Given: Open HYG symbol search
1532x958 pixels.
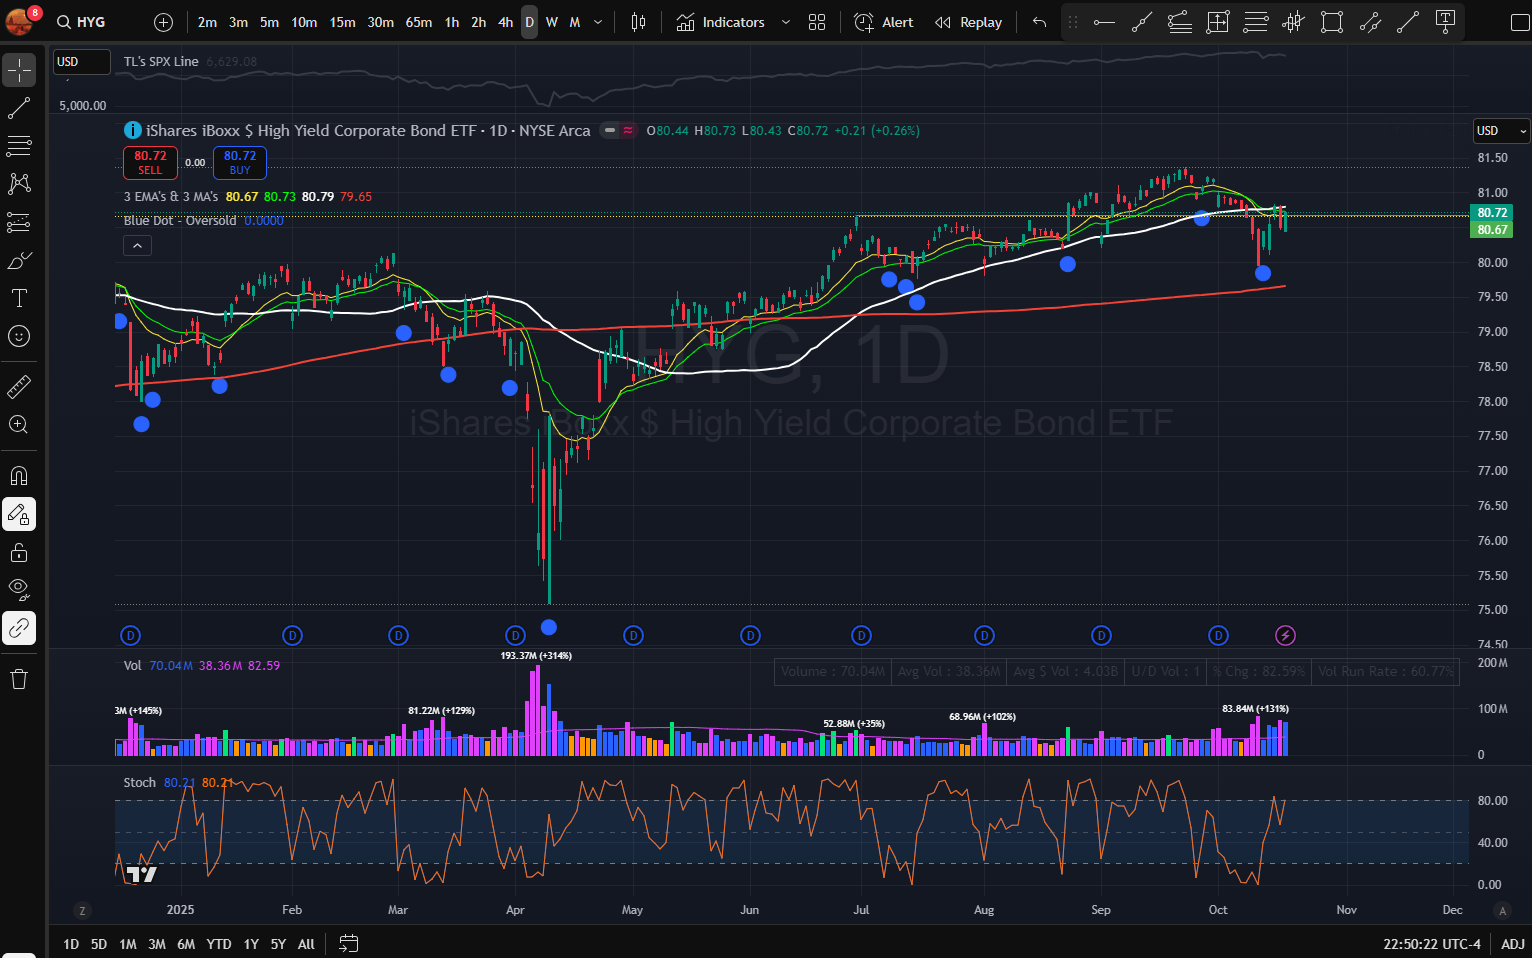Looking at the screenshot, I should pyautogui.click(x=81, y=22).
